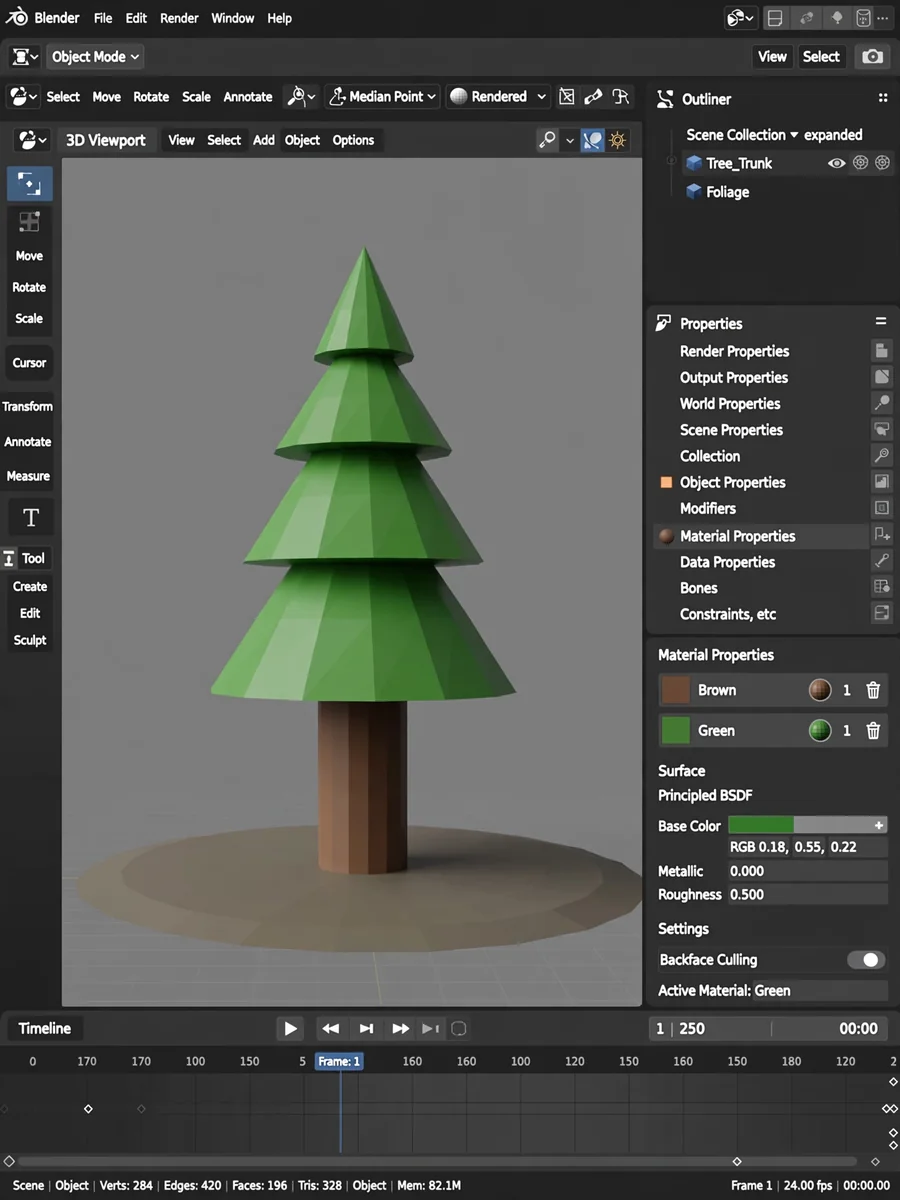Click the large T text tool icon
This screenshot has height=1200, width=900.
30,517
